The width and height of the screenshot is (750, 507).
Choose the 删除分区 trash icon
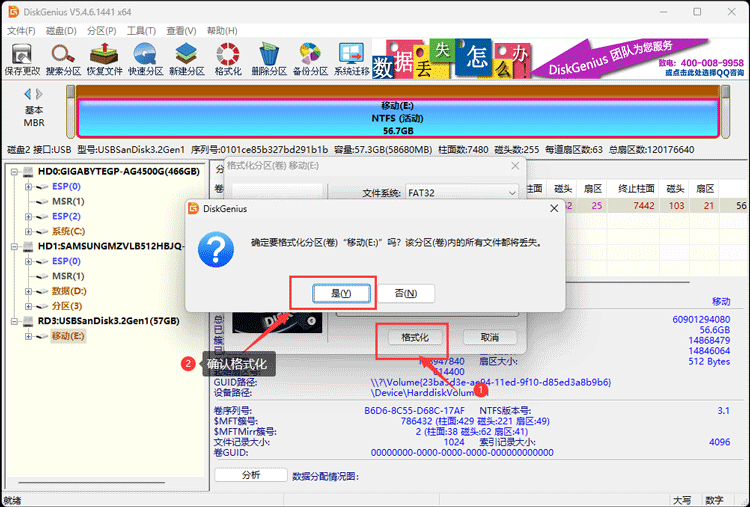pos(269,59)
